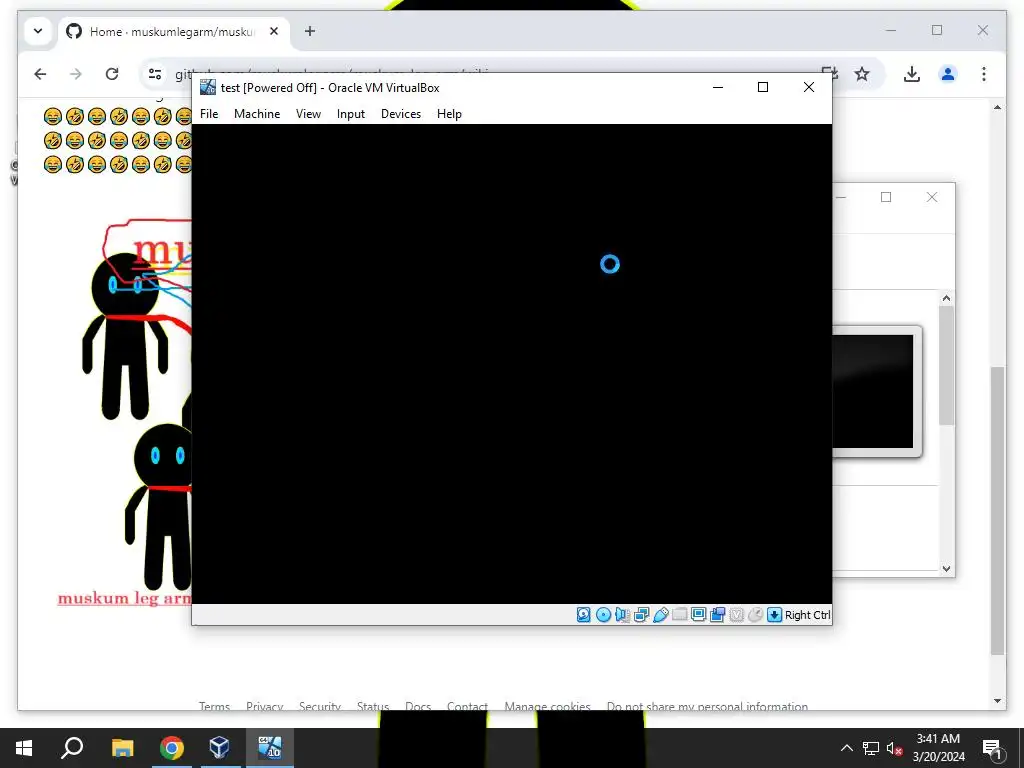Open VirtualBox Manager cube icon on taskbar
The image size is (1024, 768).
pos(219,748)
